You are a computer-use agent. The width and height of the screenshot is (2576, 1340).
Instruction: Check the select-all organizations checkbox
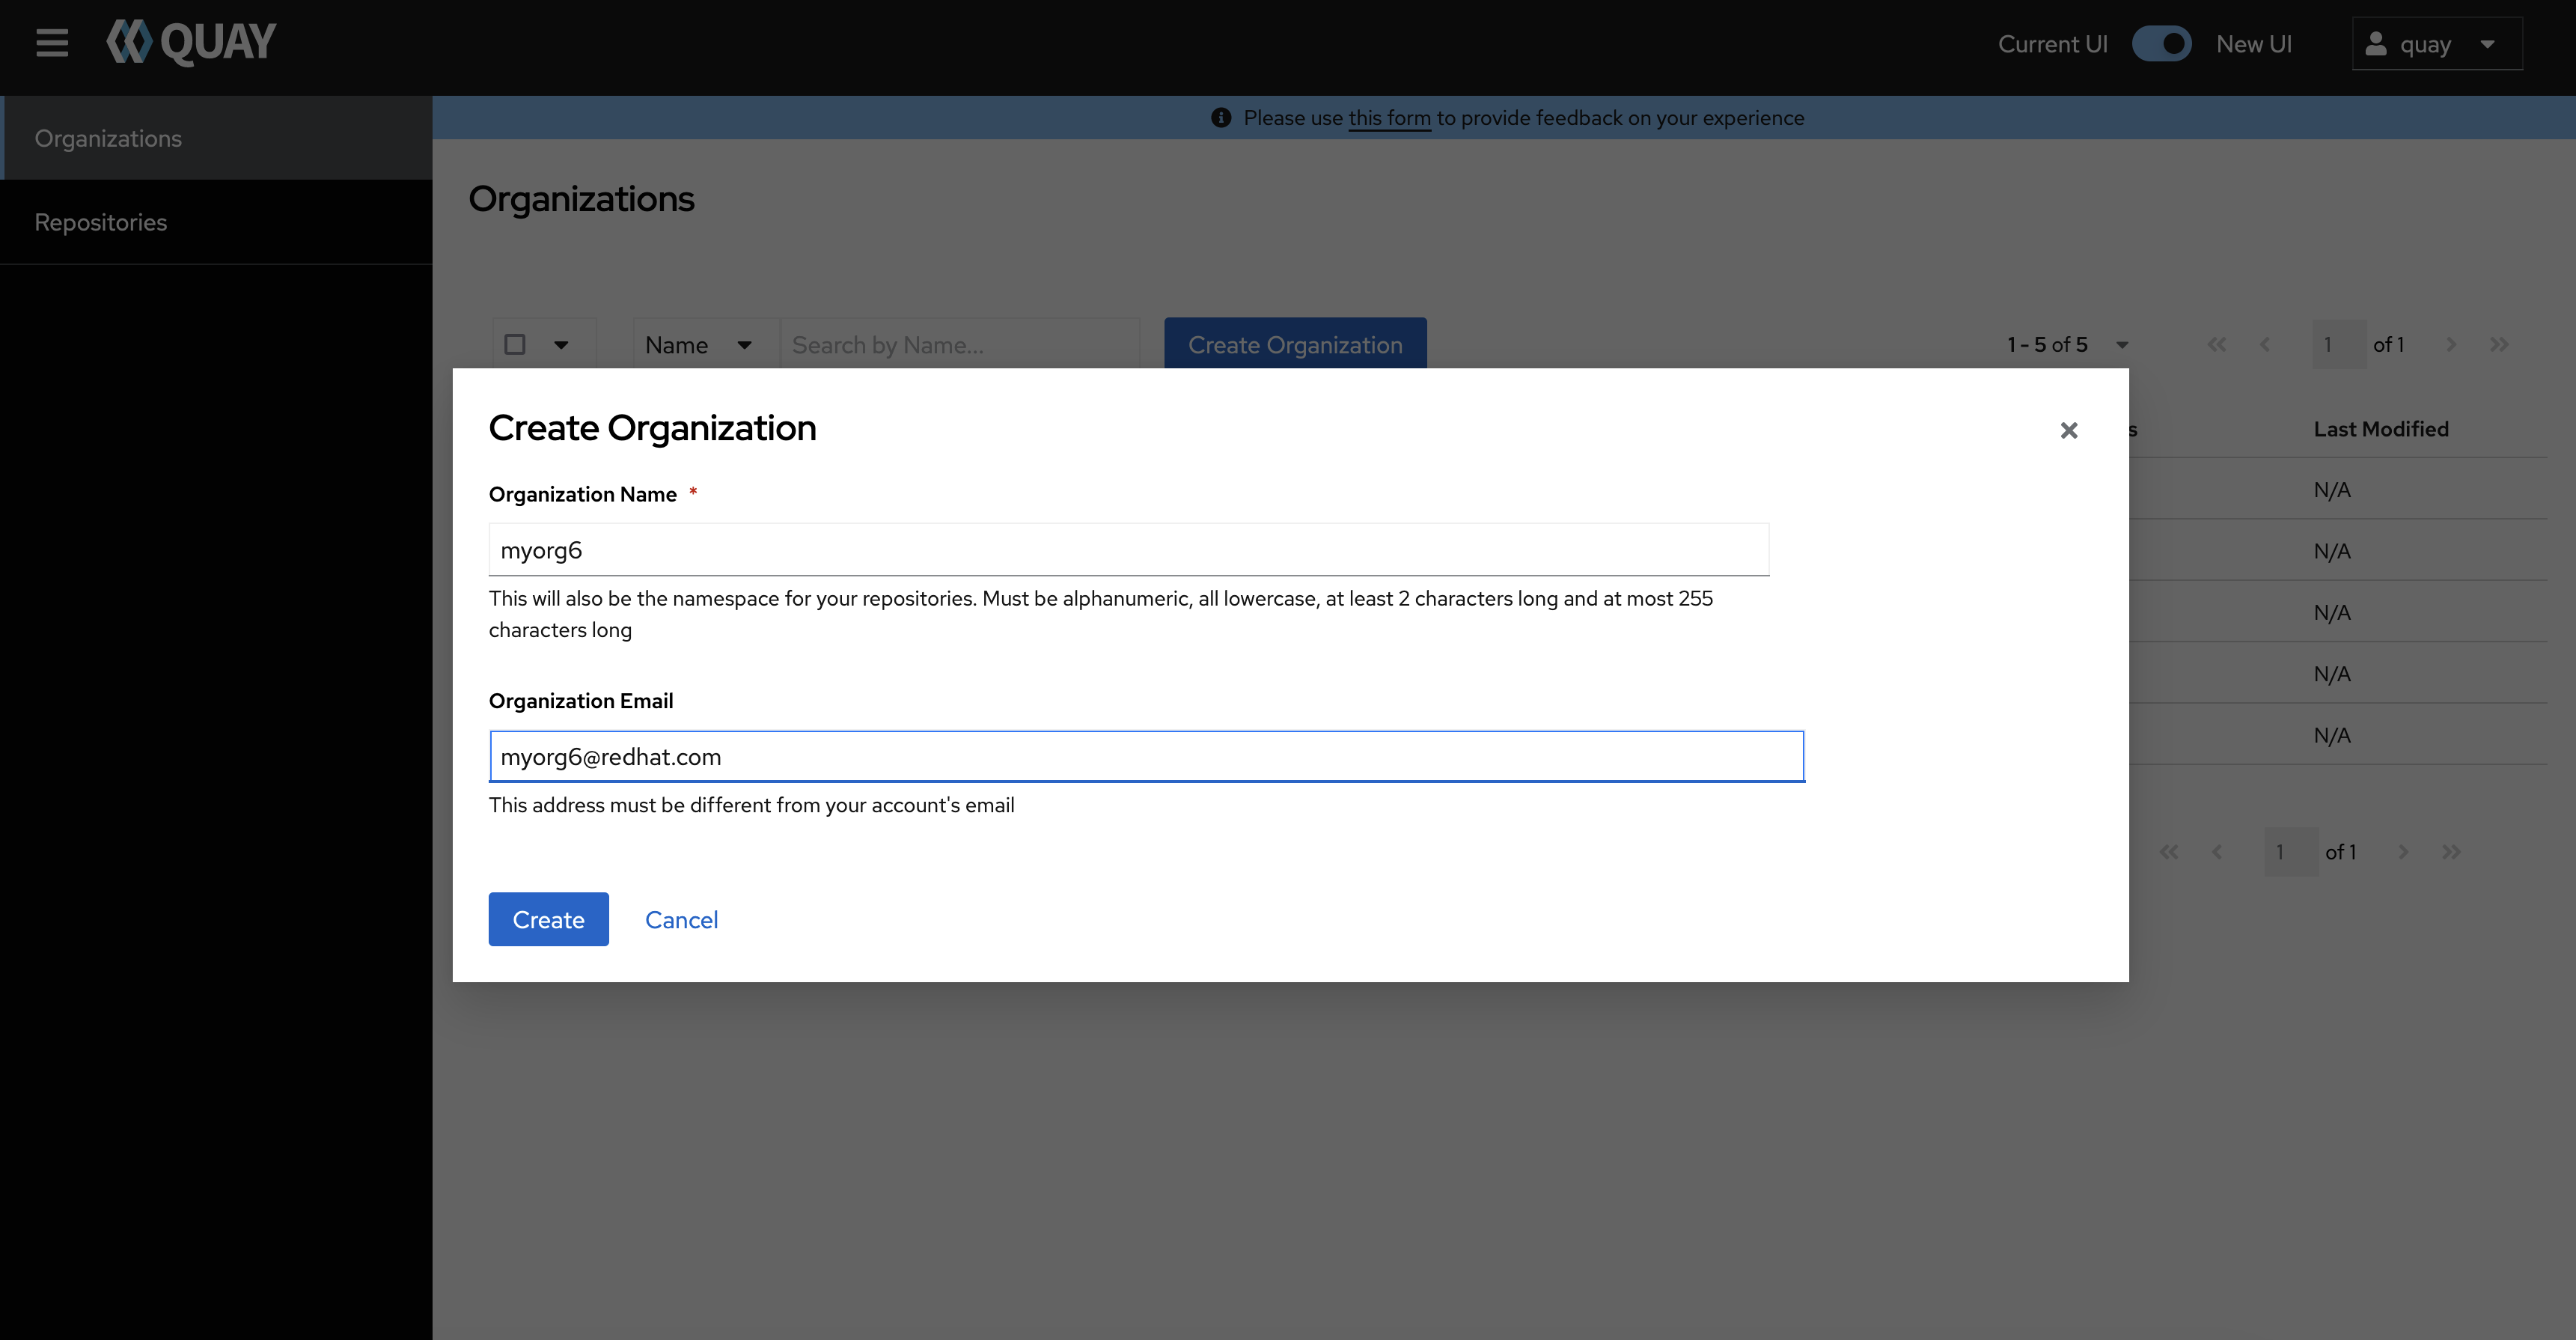click(x=515, y=345)
